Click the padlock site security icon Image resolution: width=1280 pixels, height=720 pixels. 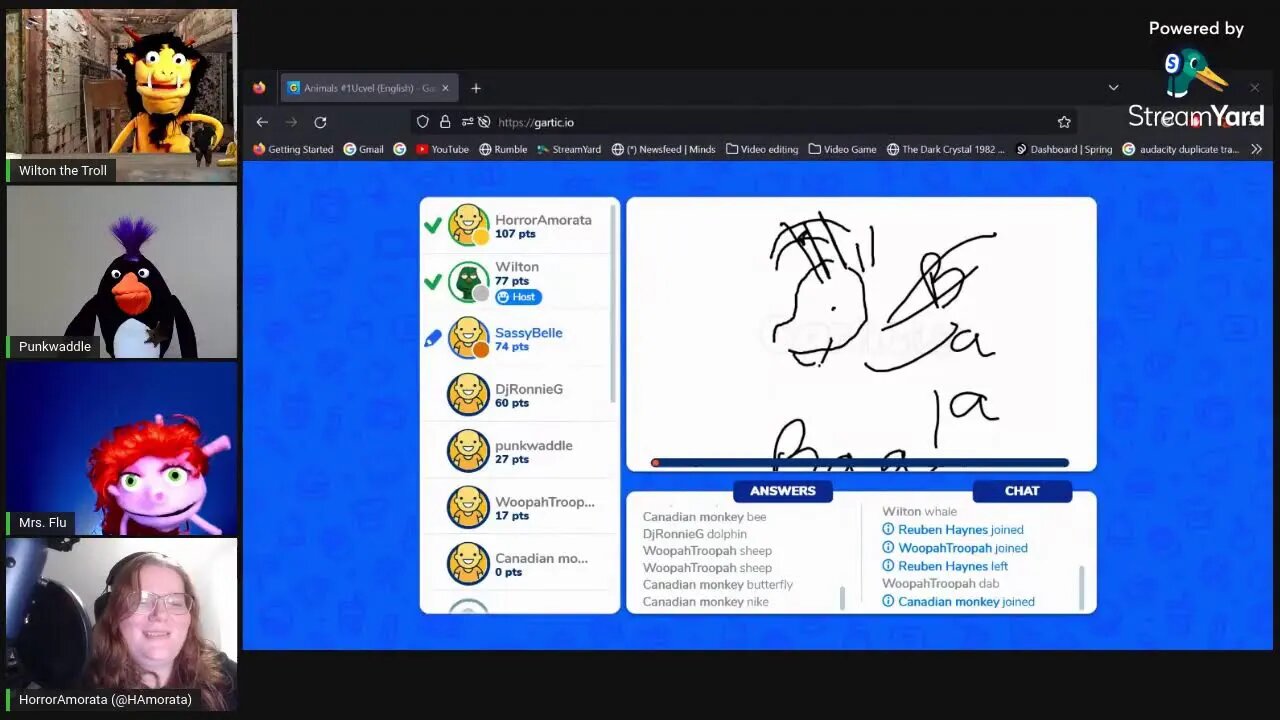pyautogui.click(x=445, y=122)
